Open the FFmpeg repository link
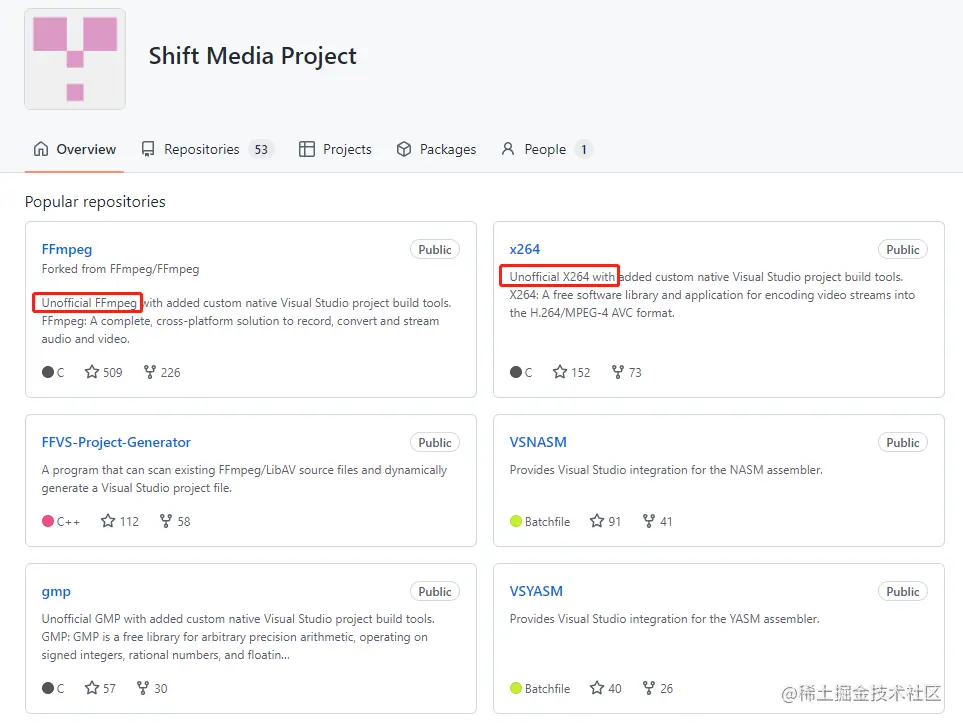The image size is (963, 725). pyautogui.click(x=67, y=249)
